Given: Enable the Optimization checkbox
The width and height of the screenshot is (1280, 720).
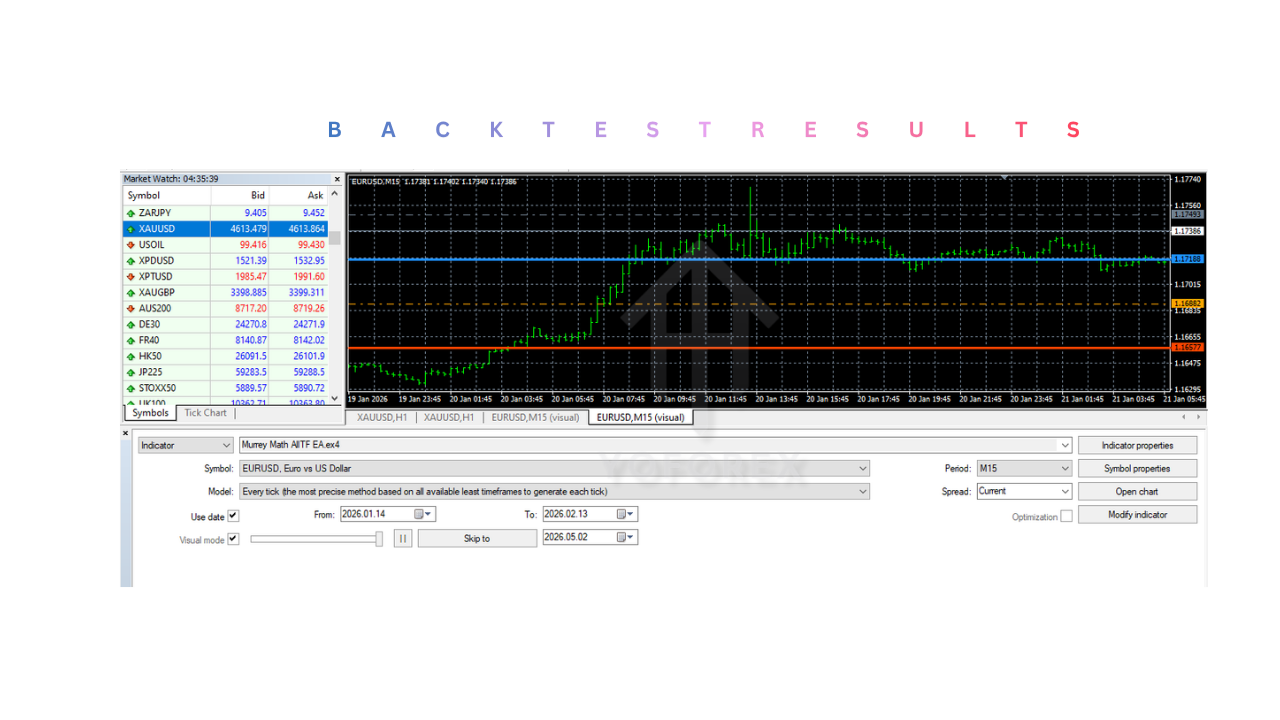Looking at the screenshot, I should click(1066, 516).
